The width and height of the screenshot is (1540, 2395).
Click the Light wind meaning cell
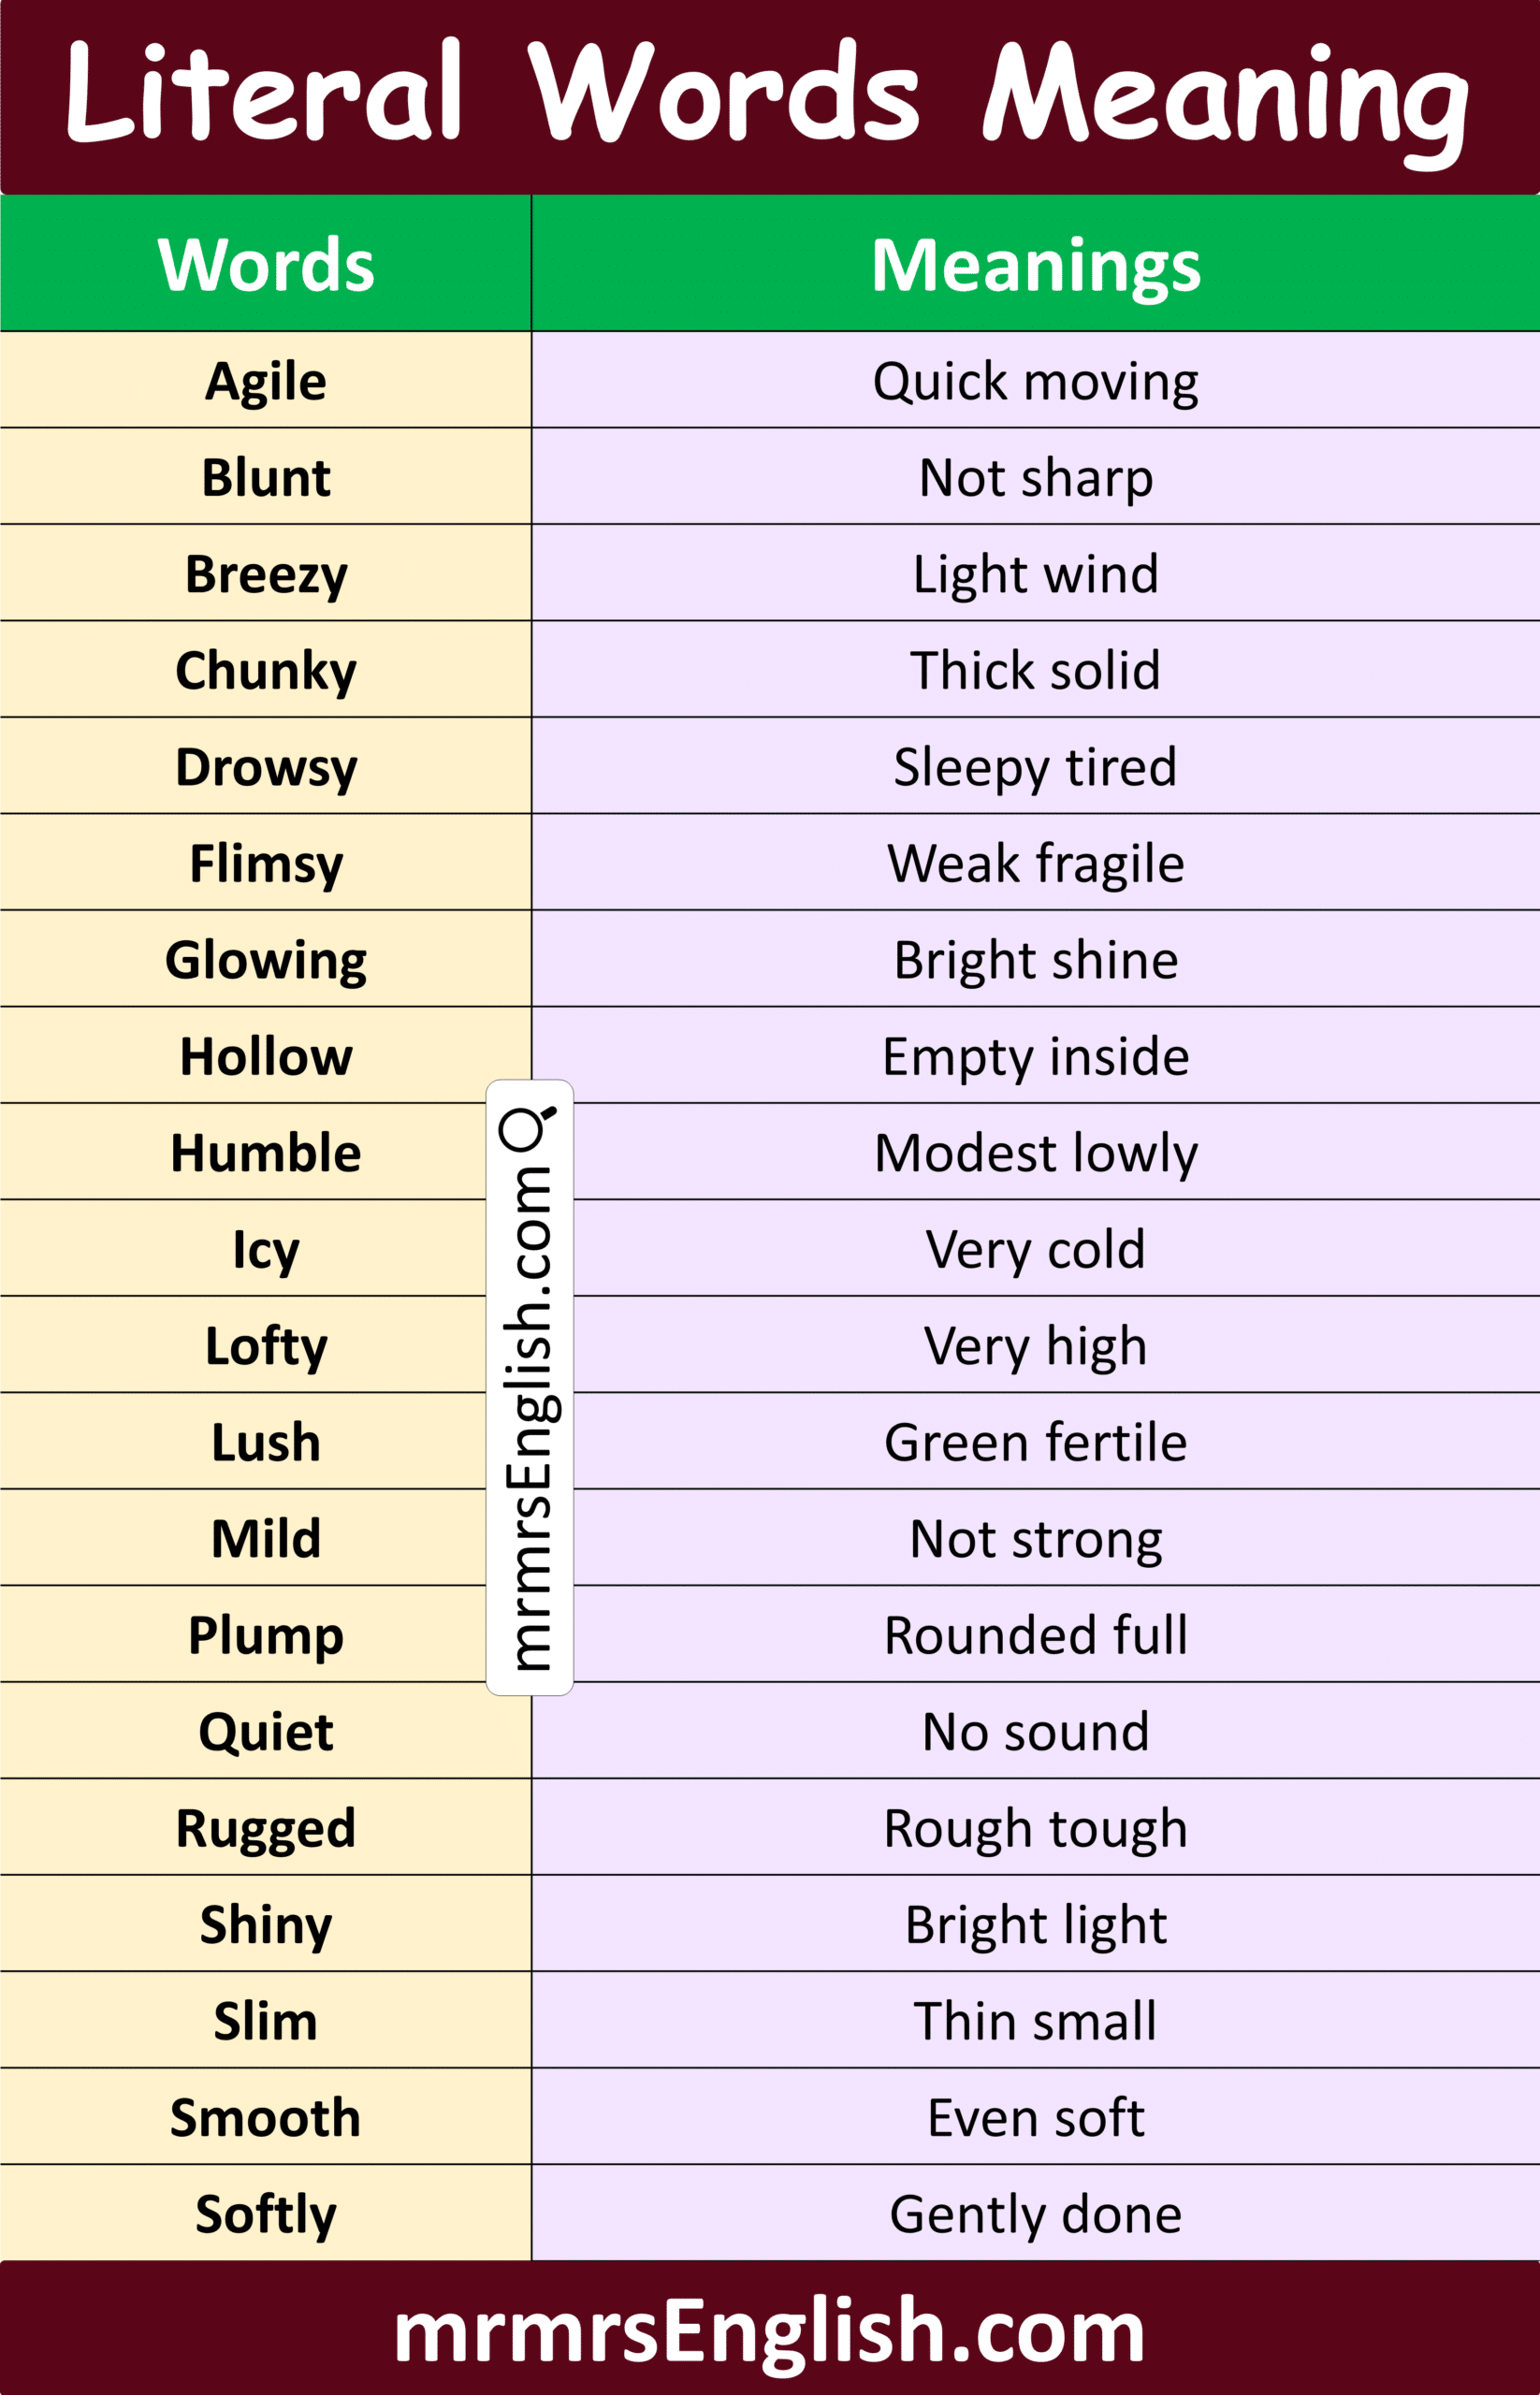point(1035,574)
